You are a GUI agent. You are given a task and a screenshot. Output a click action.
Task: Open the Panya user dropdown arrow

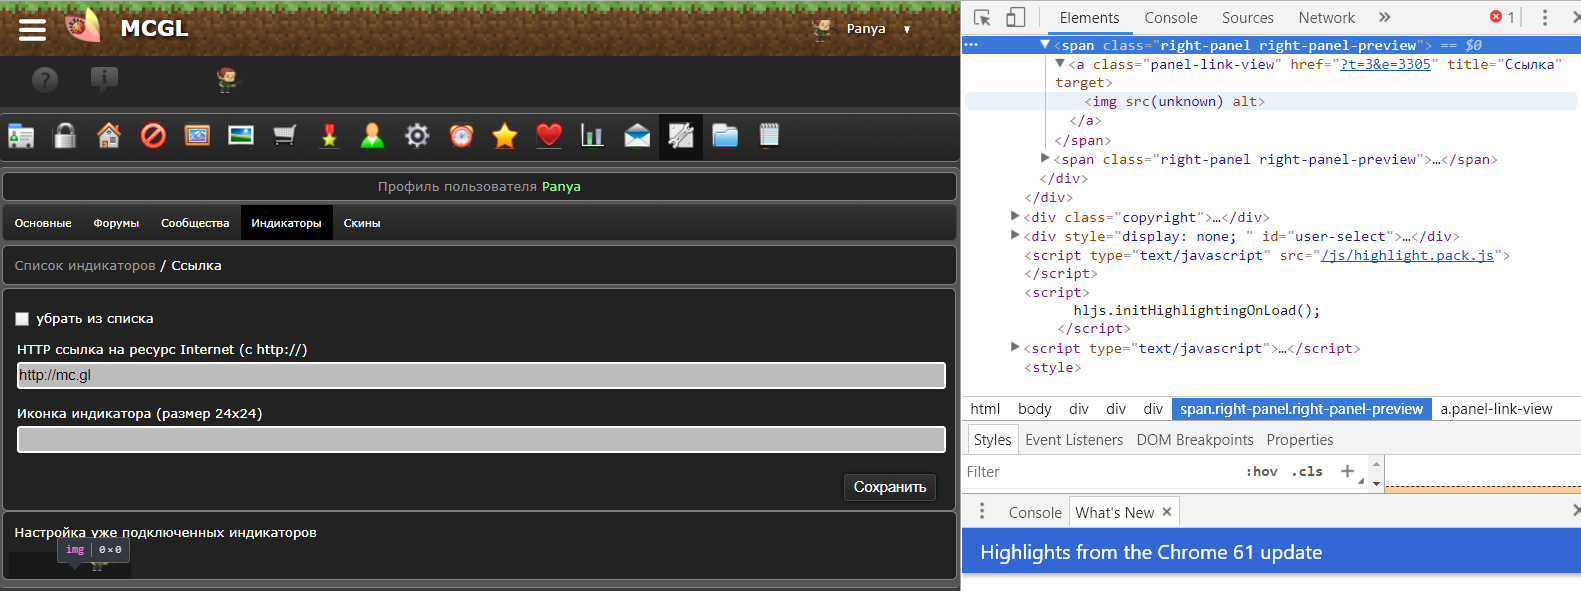click(x=907, y=29)
